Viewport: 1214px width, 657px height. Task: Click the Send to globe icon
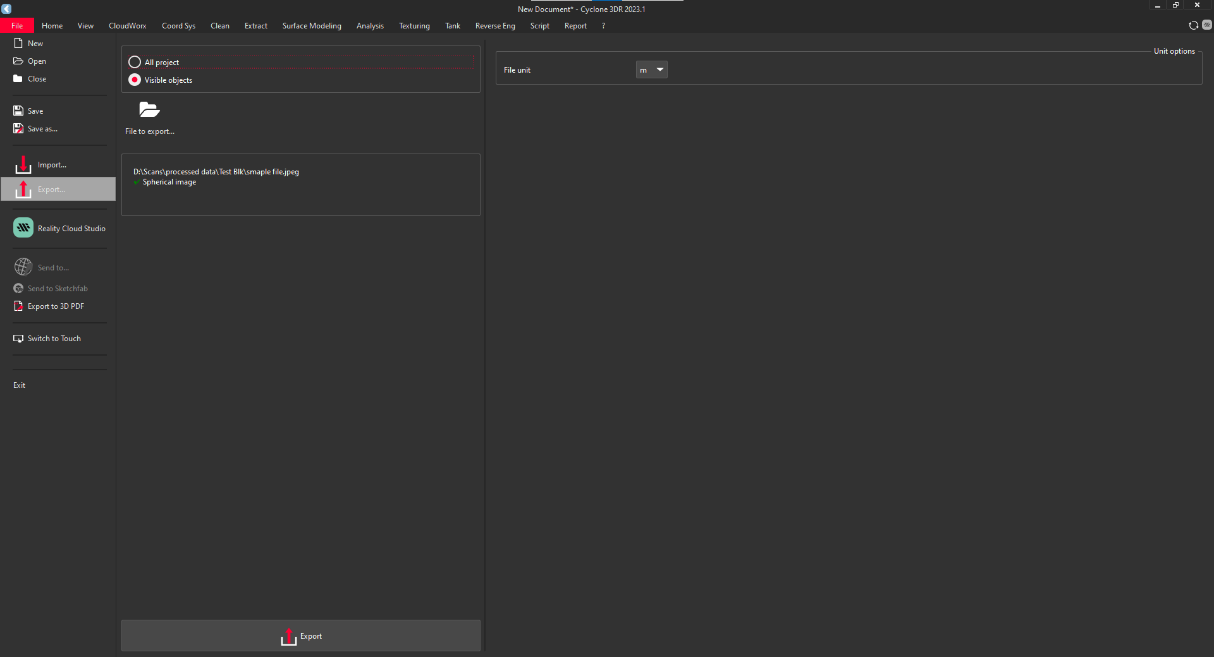click(x=23, y=267)
